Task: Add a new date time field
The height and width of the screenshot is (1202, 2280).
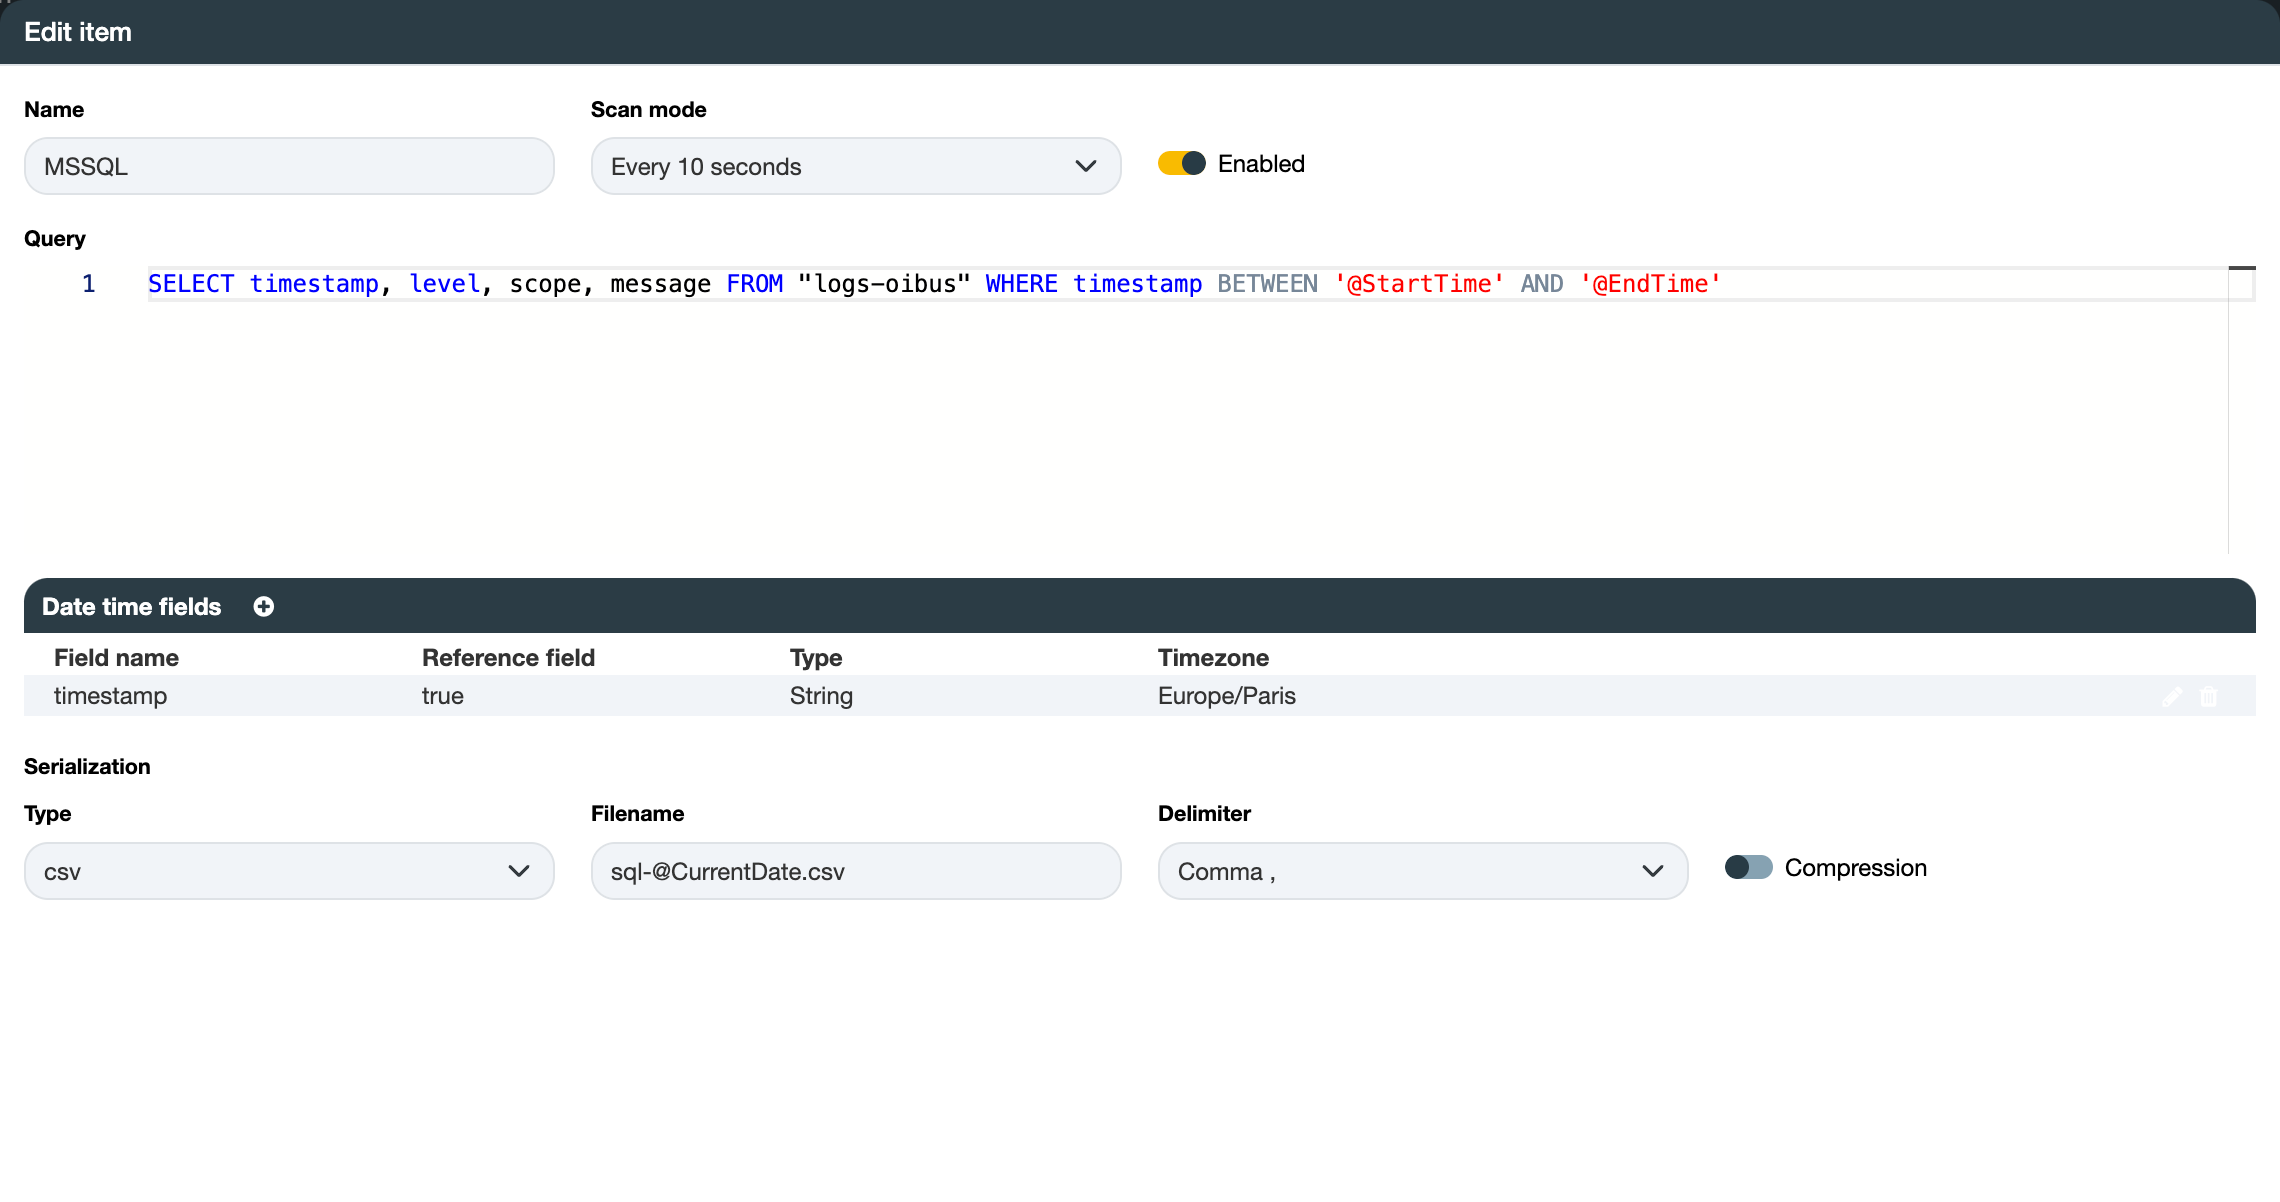Action: (x=264, y=607)
